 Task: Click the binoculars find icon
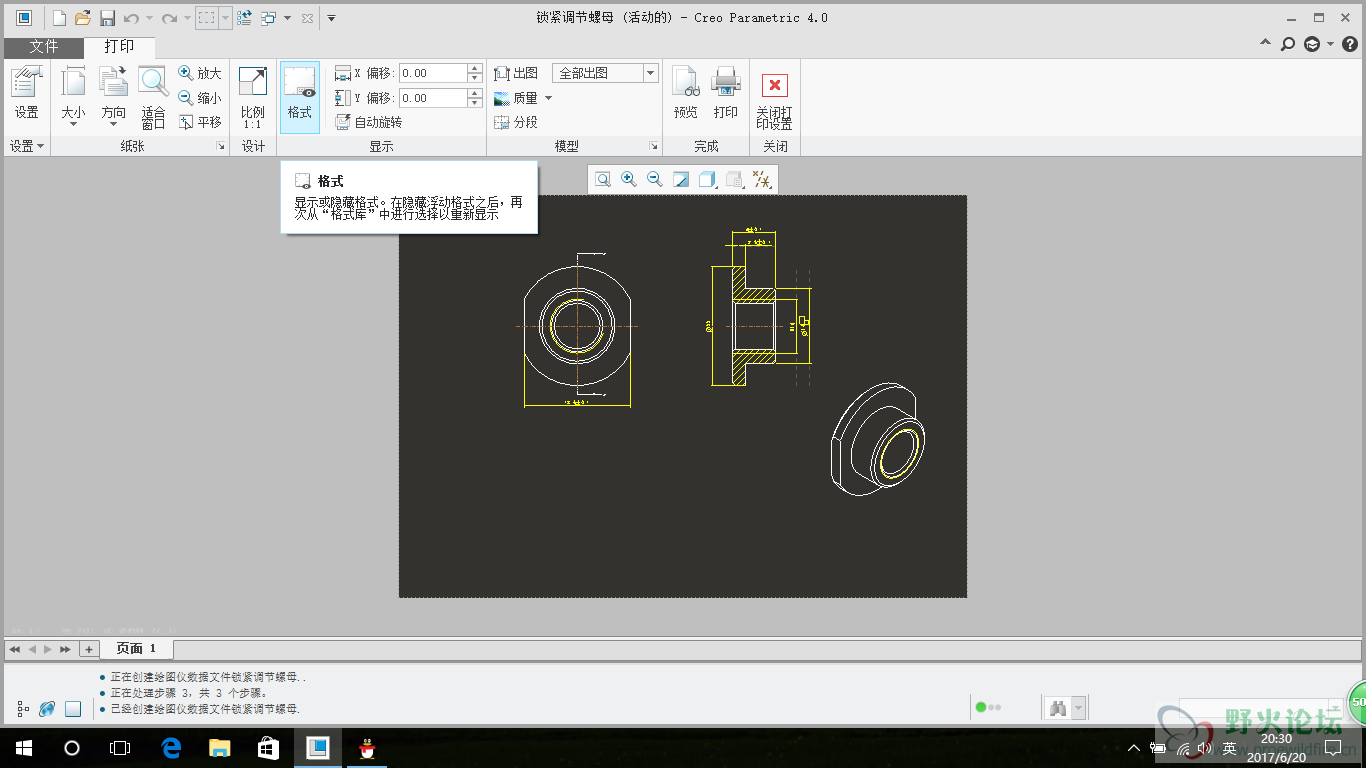pos(1057,708)
